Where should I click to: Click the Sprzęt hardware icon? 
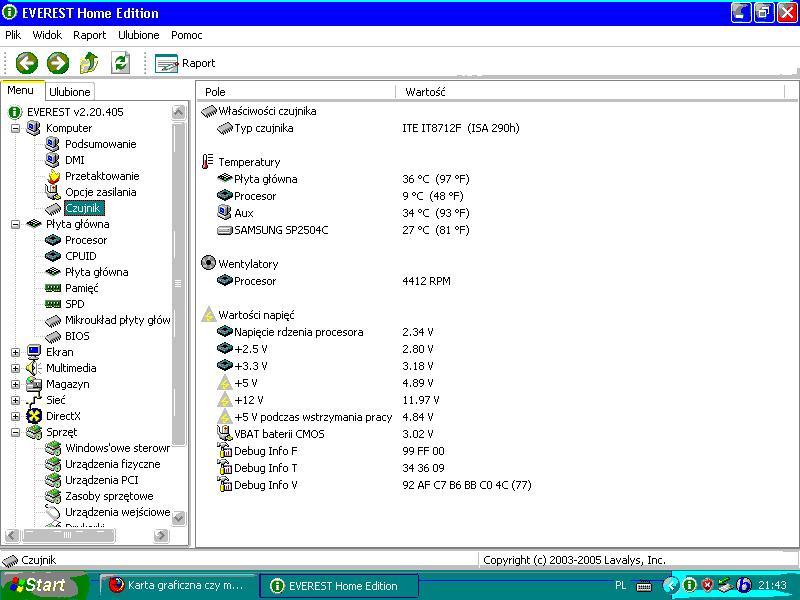(34, 432)
